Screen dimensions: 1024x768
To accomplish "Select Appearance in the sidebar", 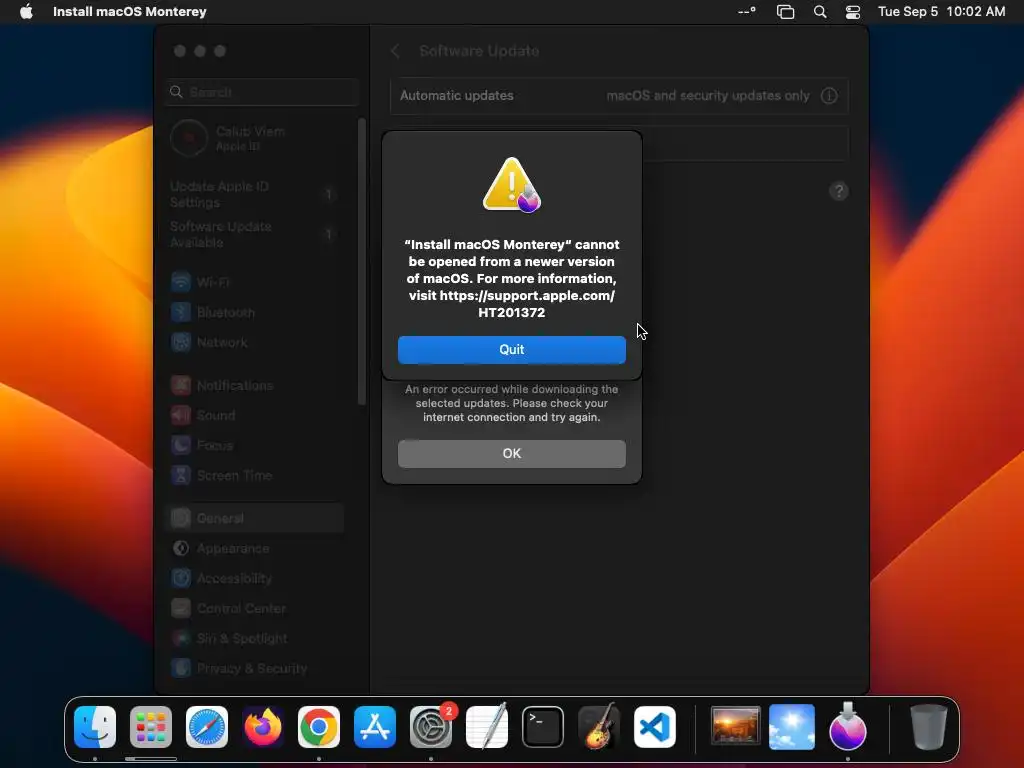I will 255,549.
